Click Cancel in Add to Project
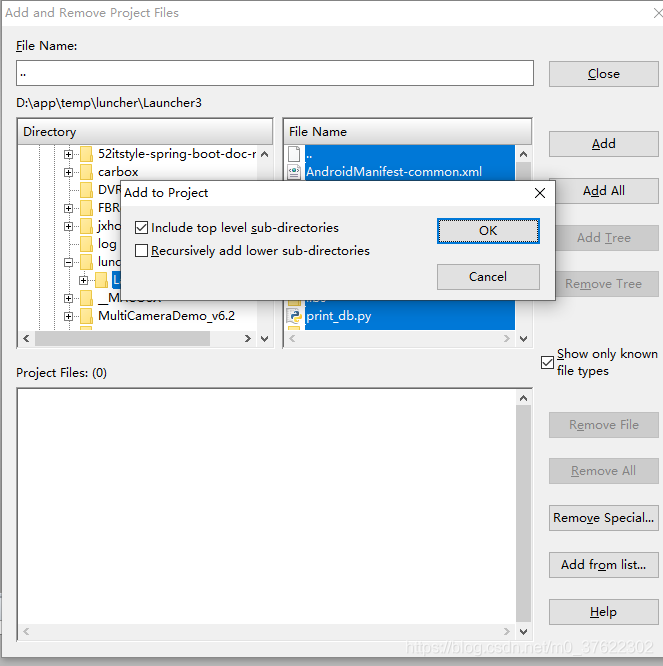 pyautogui.click(x=488, y=277)
